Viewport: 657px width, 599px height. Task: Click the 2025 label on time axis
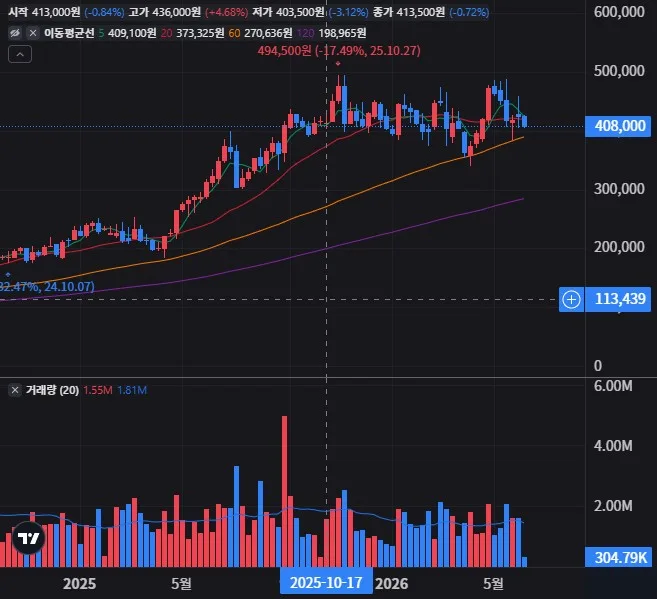coord(79,584)
